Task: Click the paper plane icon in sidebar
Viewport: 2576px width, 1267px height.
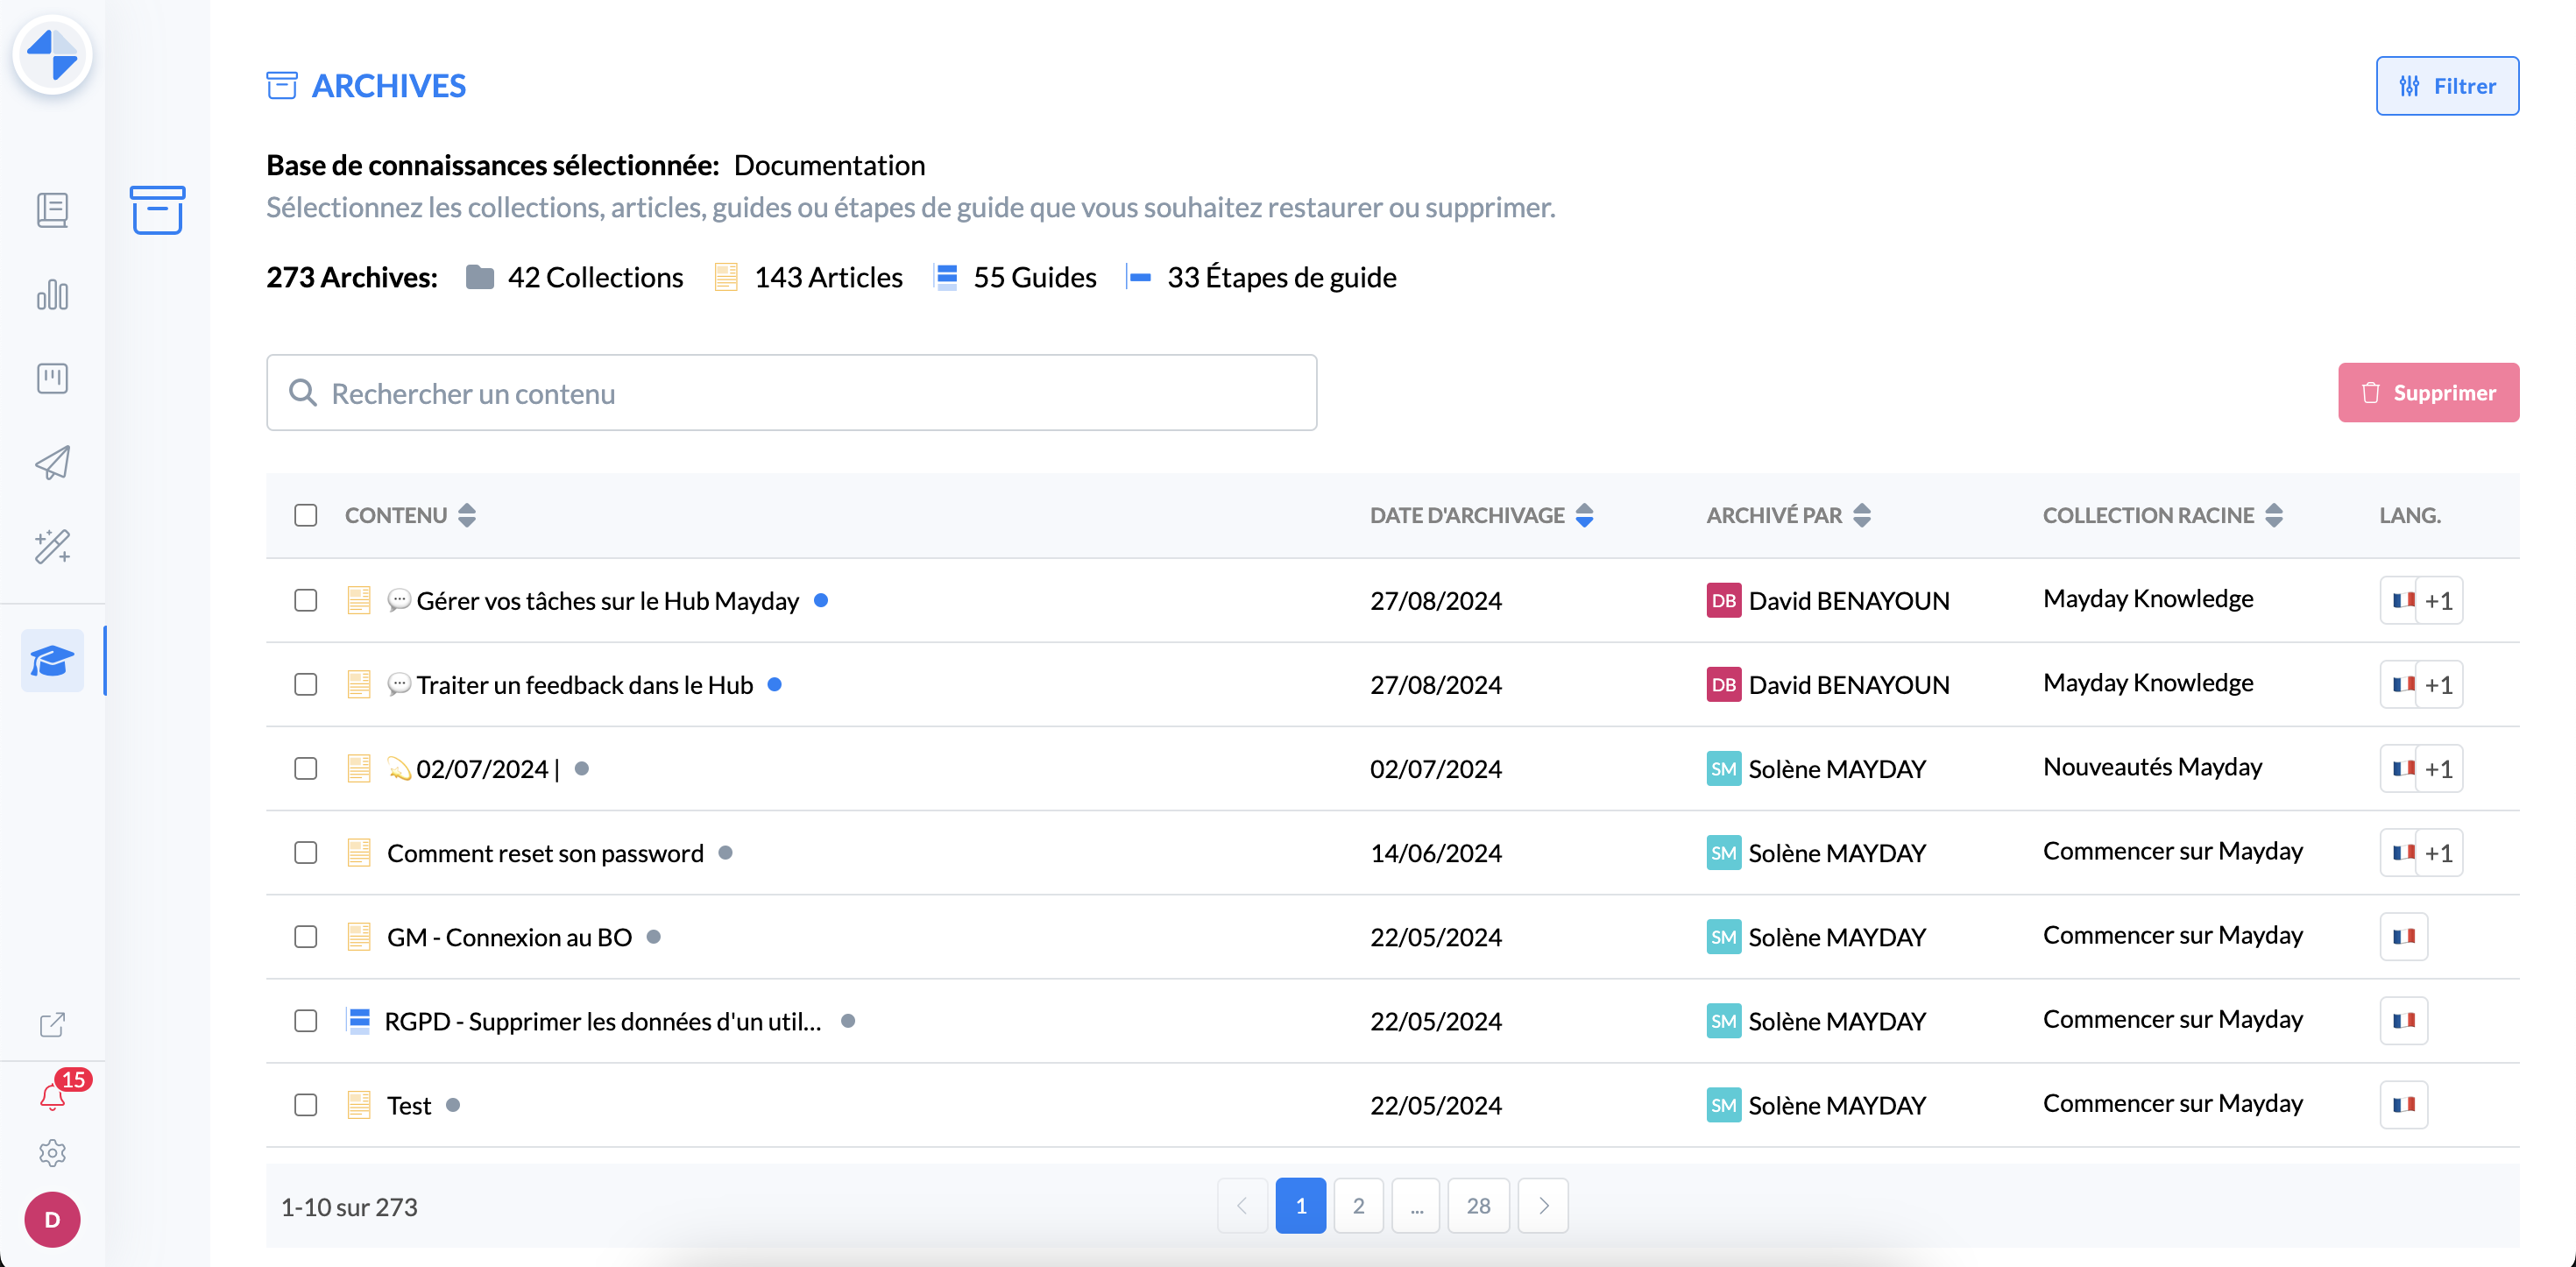Action: pos(52,462)
